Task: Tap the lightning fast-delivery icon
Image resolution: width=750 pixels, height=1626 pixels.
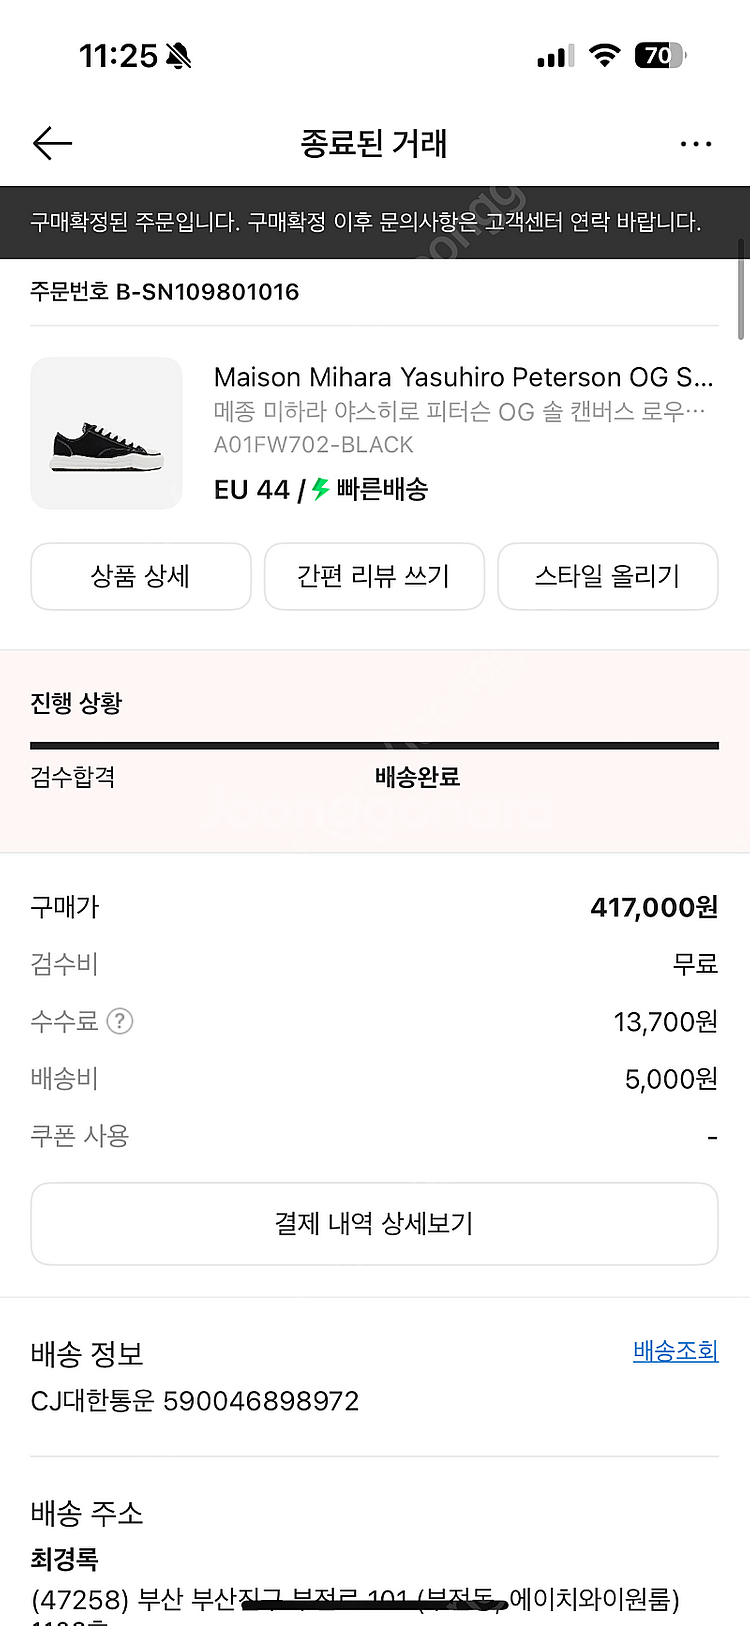Action: 320,489
